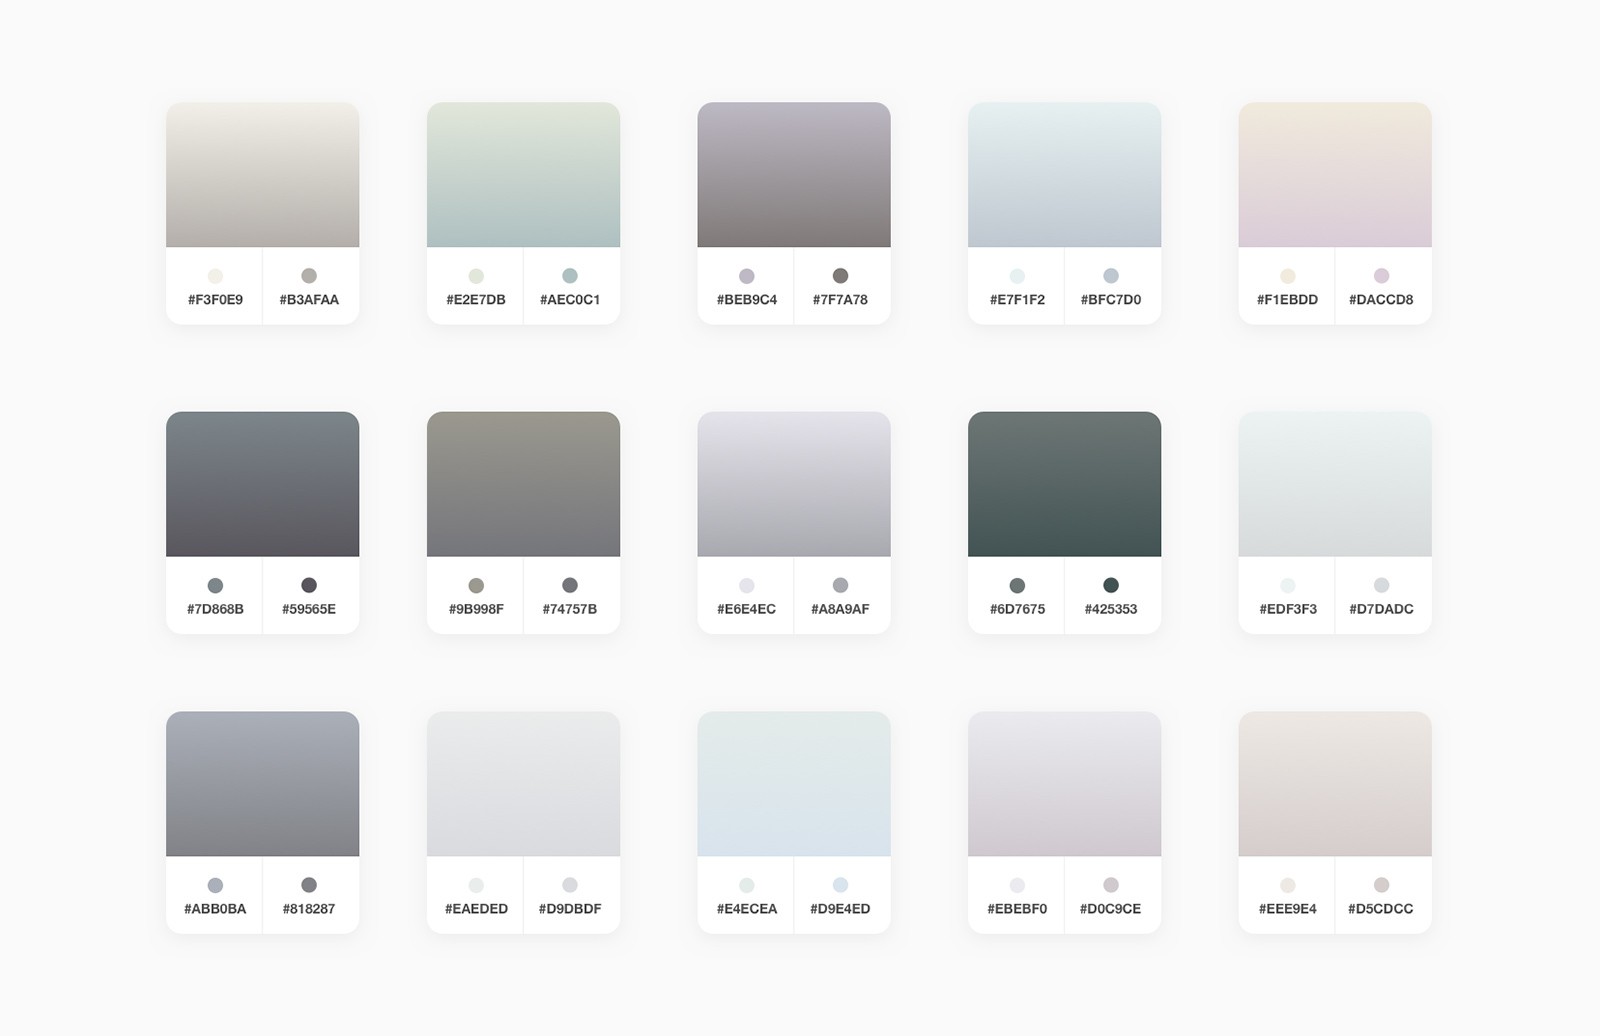Click the #F3F0E9 color dot
The image size is (1600, 1036).
coord(215,276)
